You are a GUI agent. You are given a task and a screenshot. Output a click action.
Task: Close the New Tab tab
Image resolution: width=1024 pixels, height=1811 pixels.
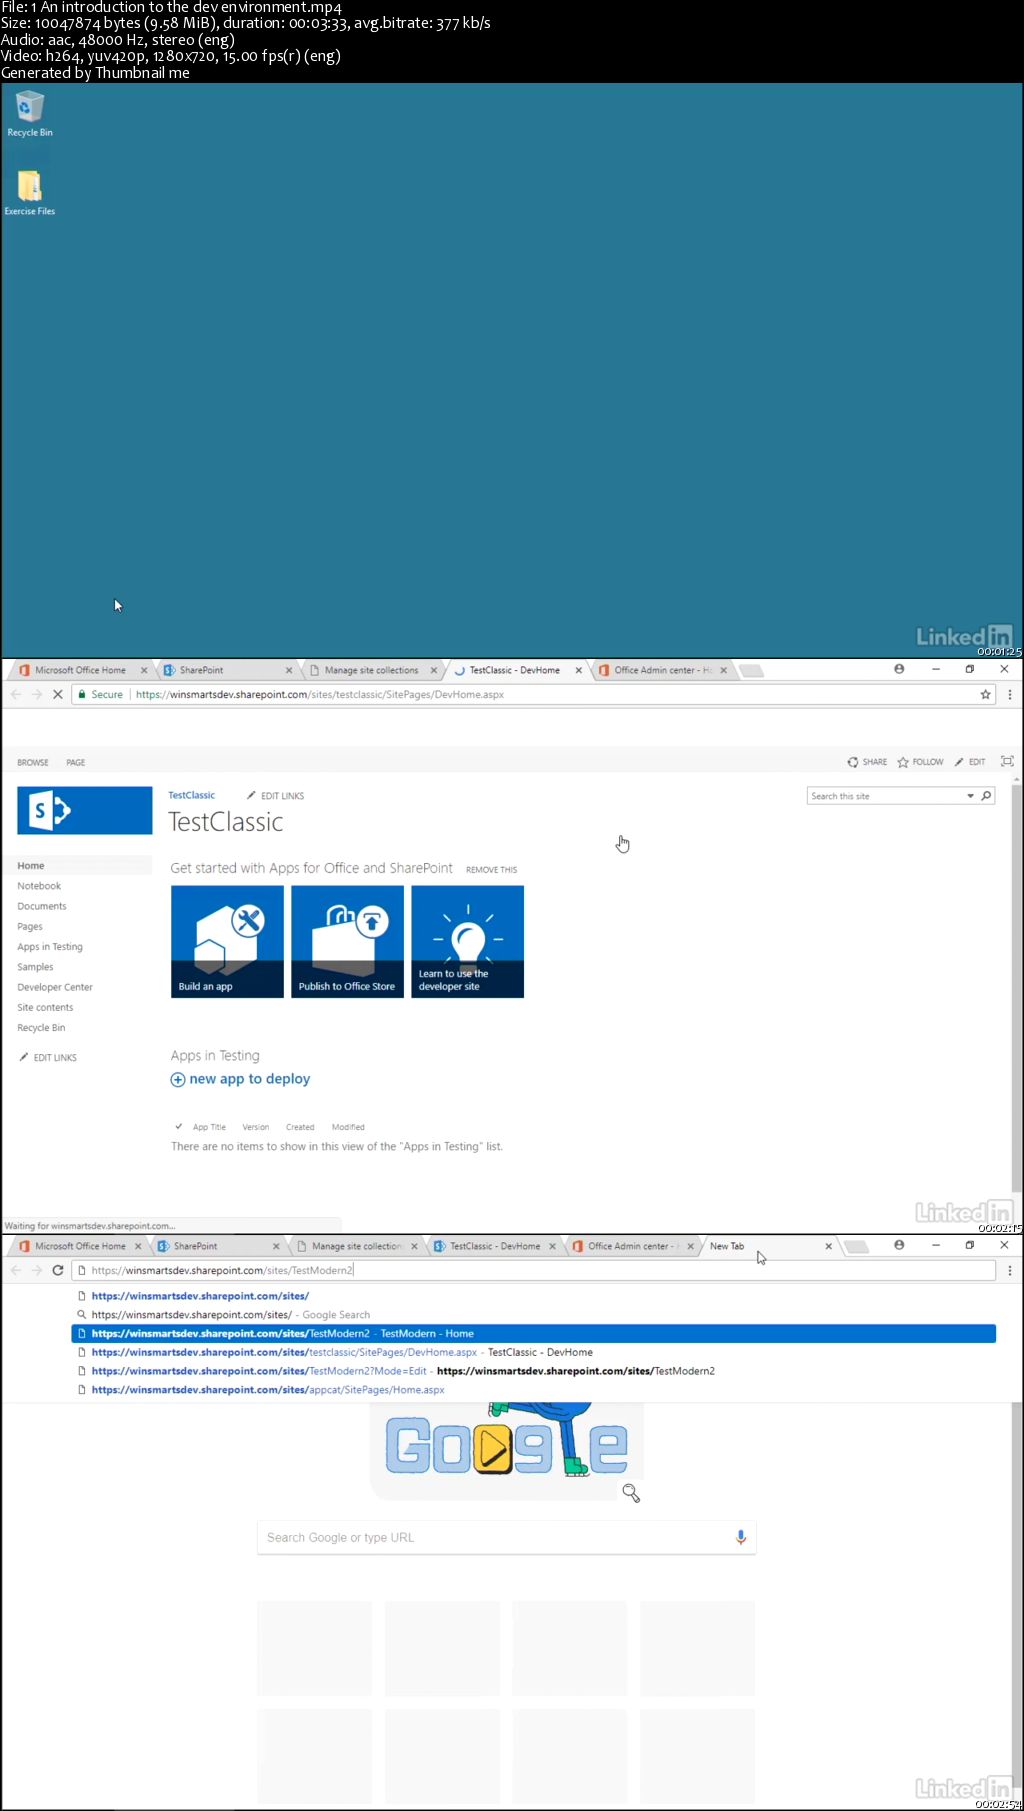(828, 1246)
